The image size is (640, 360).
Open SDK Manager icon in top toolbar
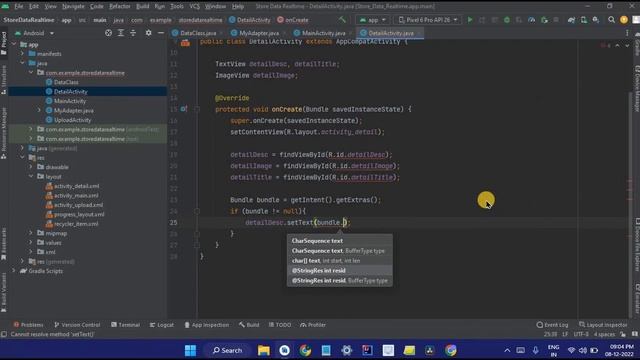[x=596, y=20]
